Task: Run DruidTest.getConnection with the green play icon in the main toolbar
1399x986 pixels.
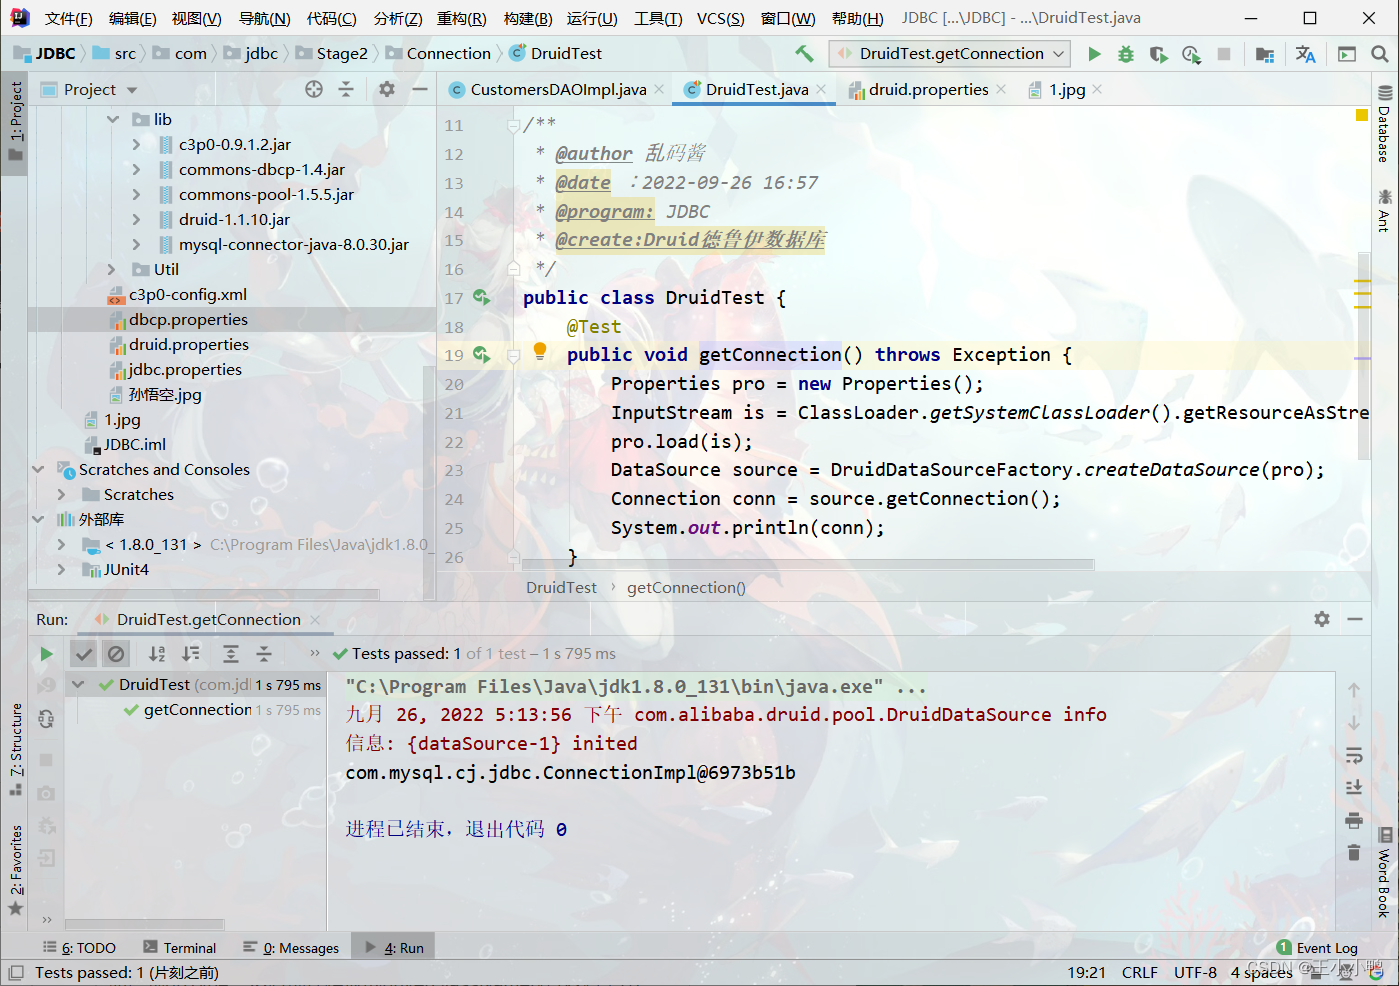Action: (x=1094, y=54)
